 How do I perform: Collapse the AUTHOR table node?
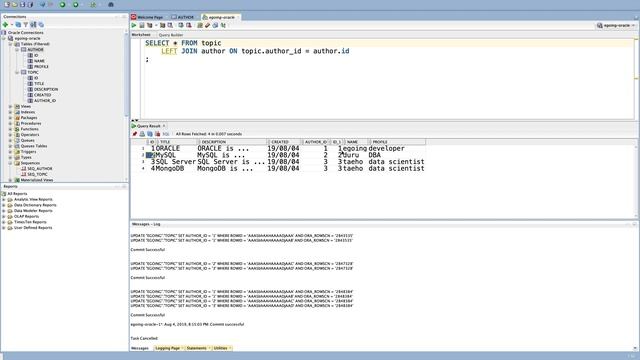(17, 49)
